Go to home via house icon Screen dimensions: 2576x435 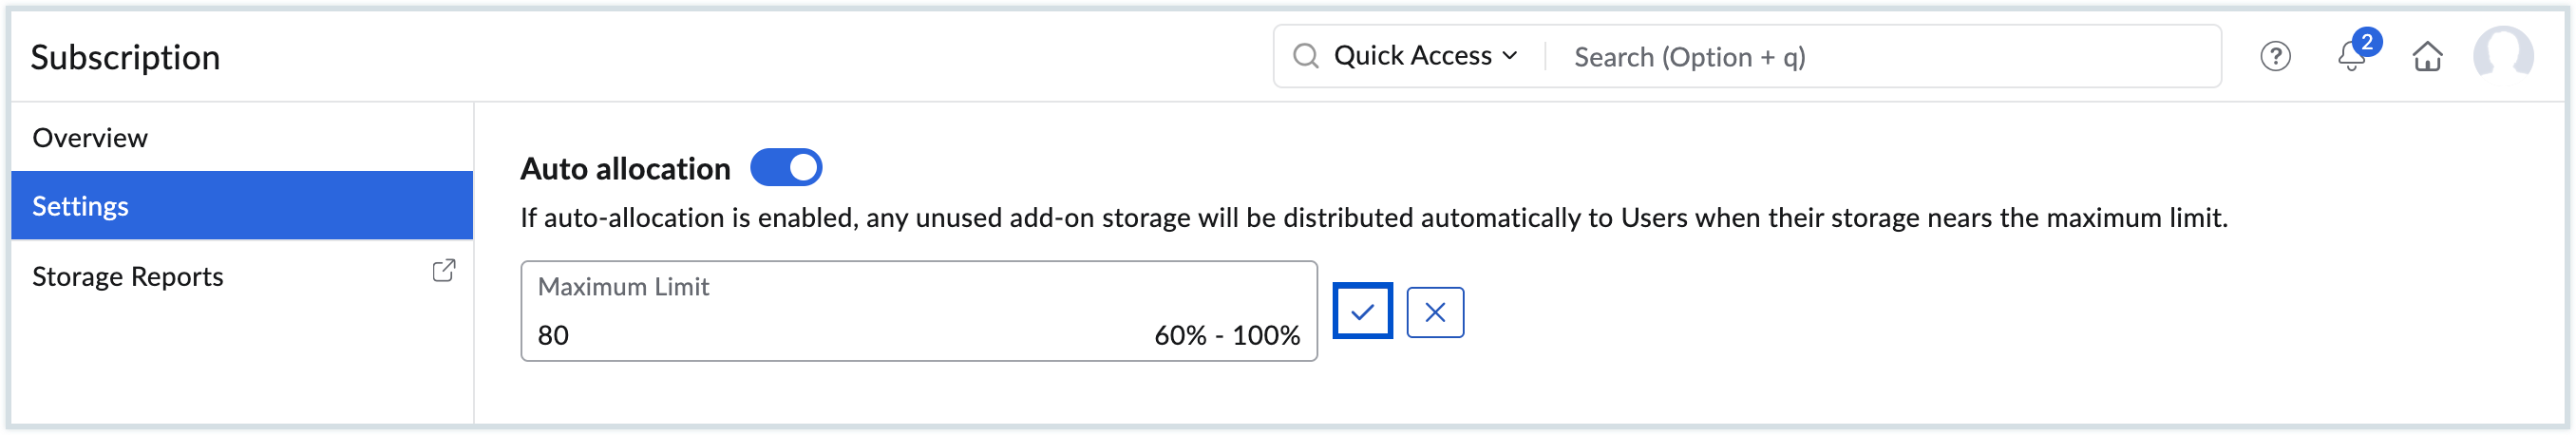2427,57
